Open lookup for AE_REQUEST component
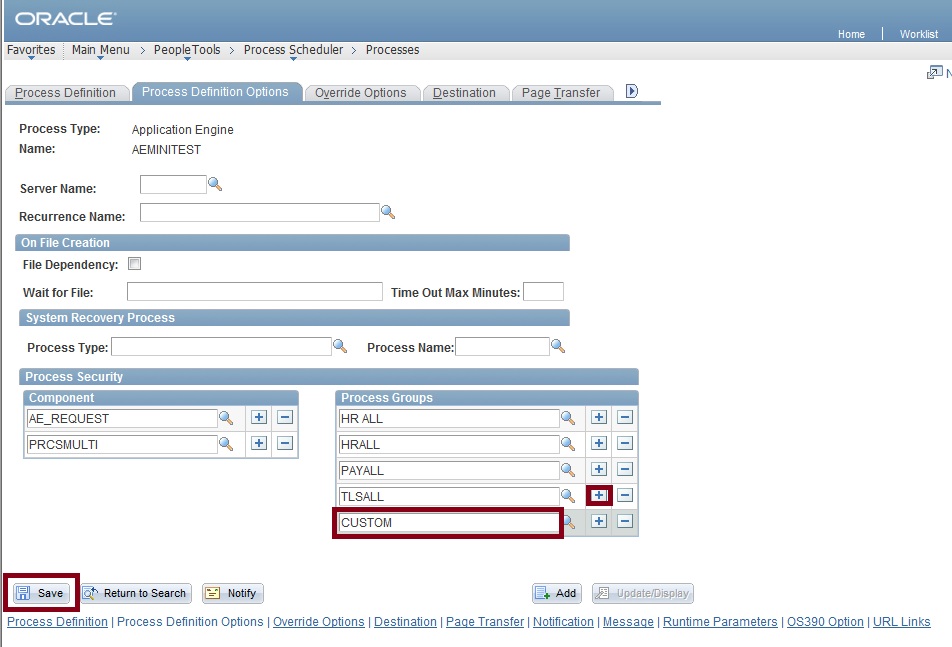Image resolution: width=952 pixels, height=647 pixels. coord(226,418)
